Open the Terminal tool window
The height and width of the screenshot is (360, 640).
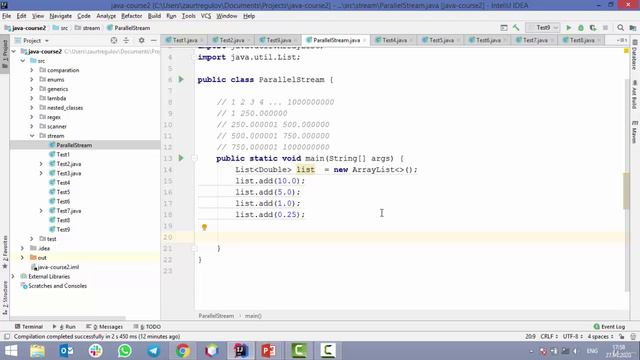pyautogui.click(x=29, y=327)
